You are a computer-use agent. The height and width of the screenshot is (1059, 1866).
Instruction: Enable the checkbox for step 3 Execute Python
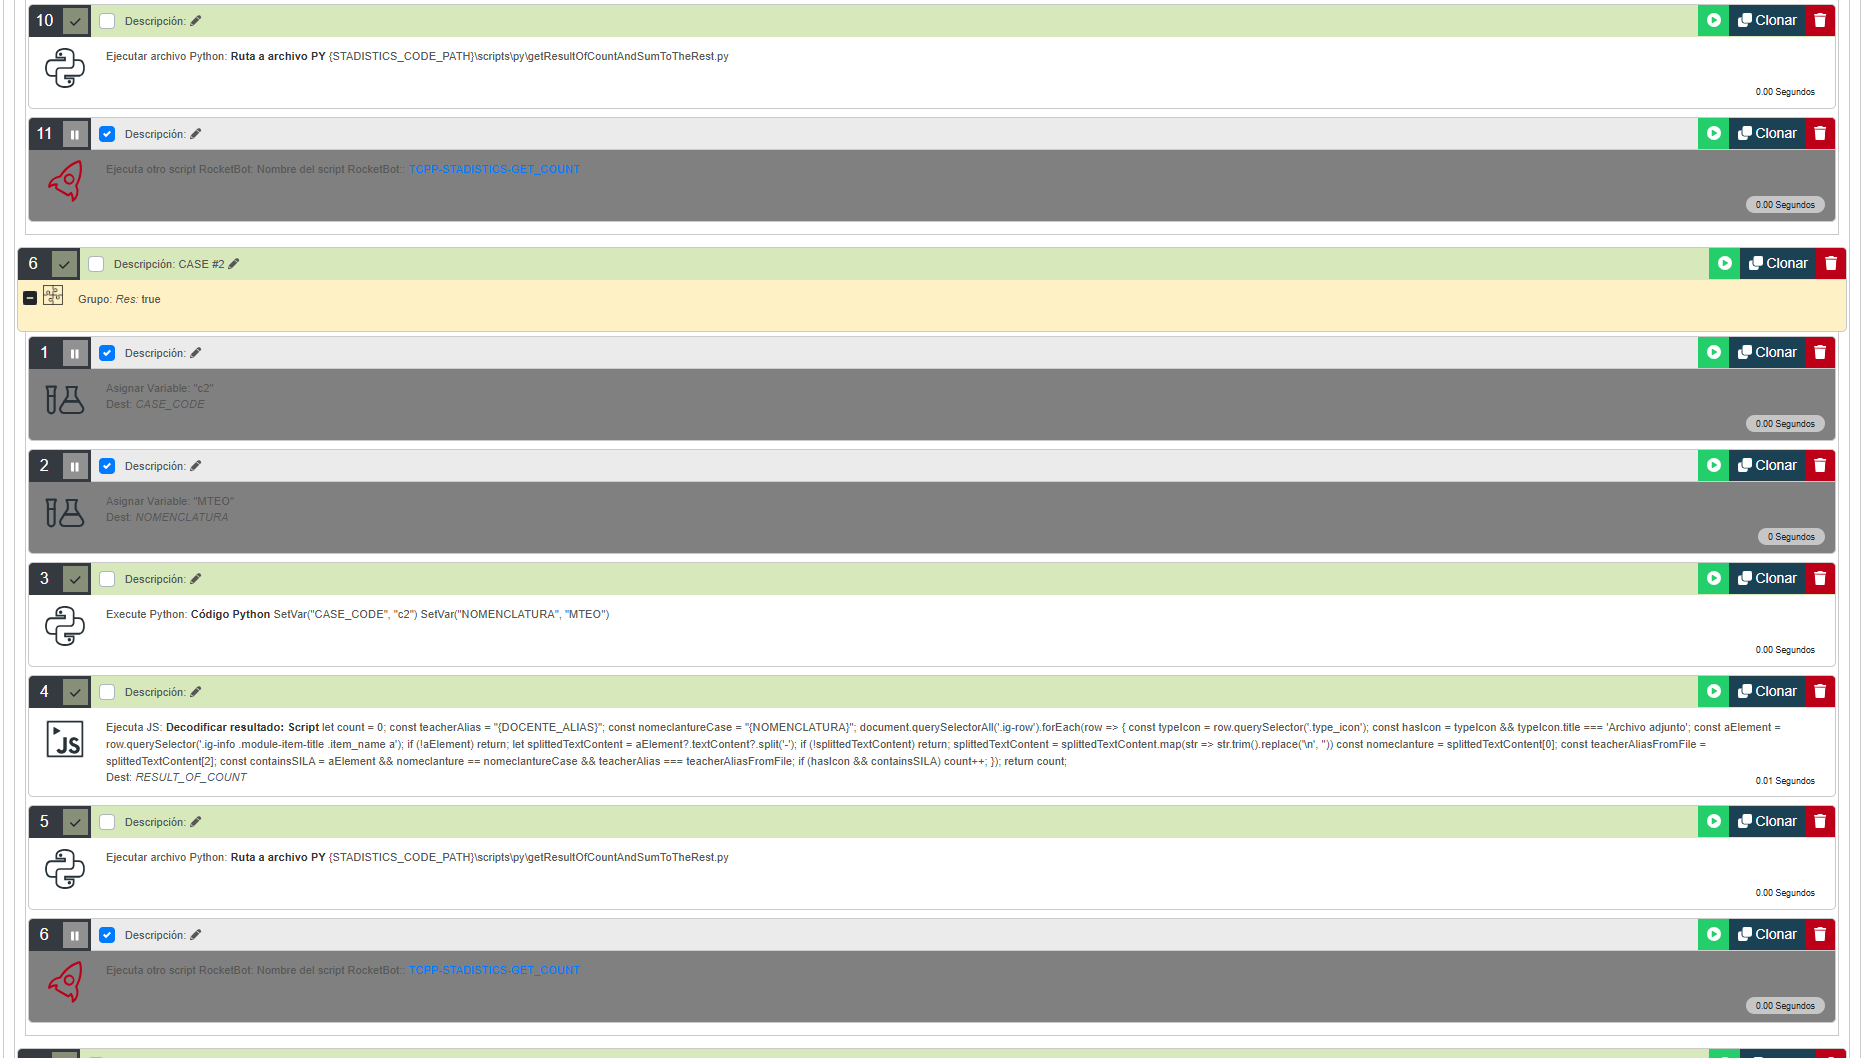[x=107, y=580]
